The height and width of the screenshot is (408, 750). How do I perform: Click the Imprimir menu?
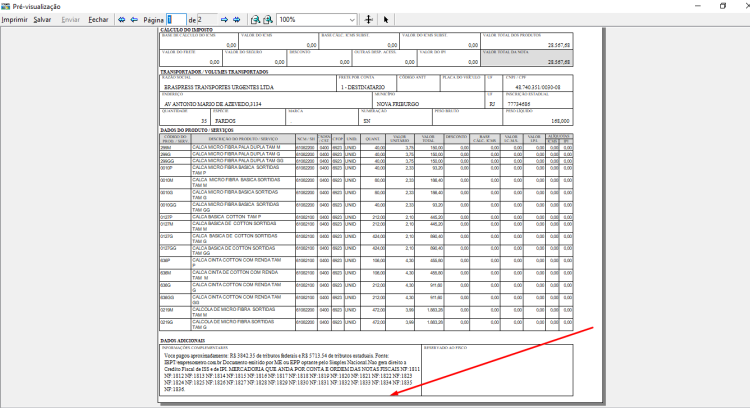(14, 20)
